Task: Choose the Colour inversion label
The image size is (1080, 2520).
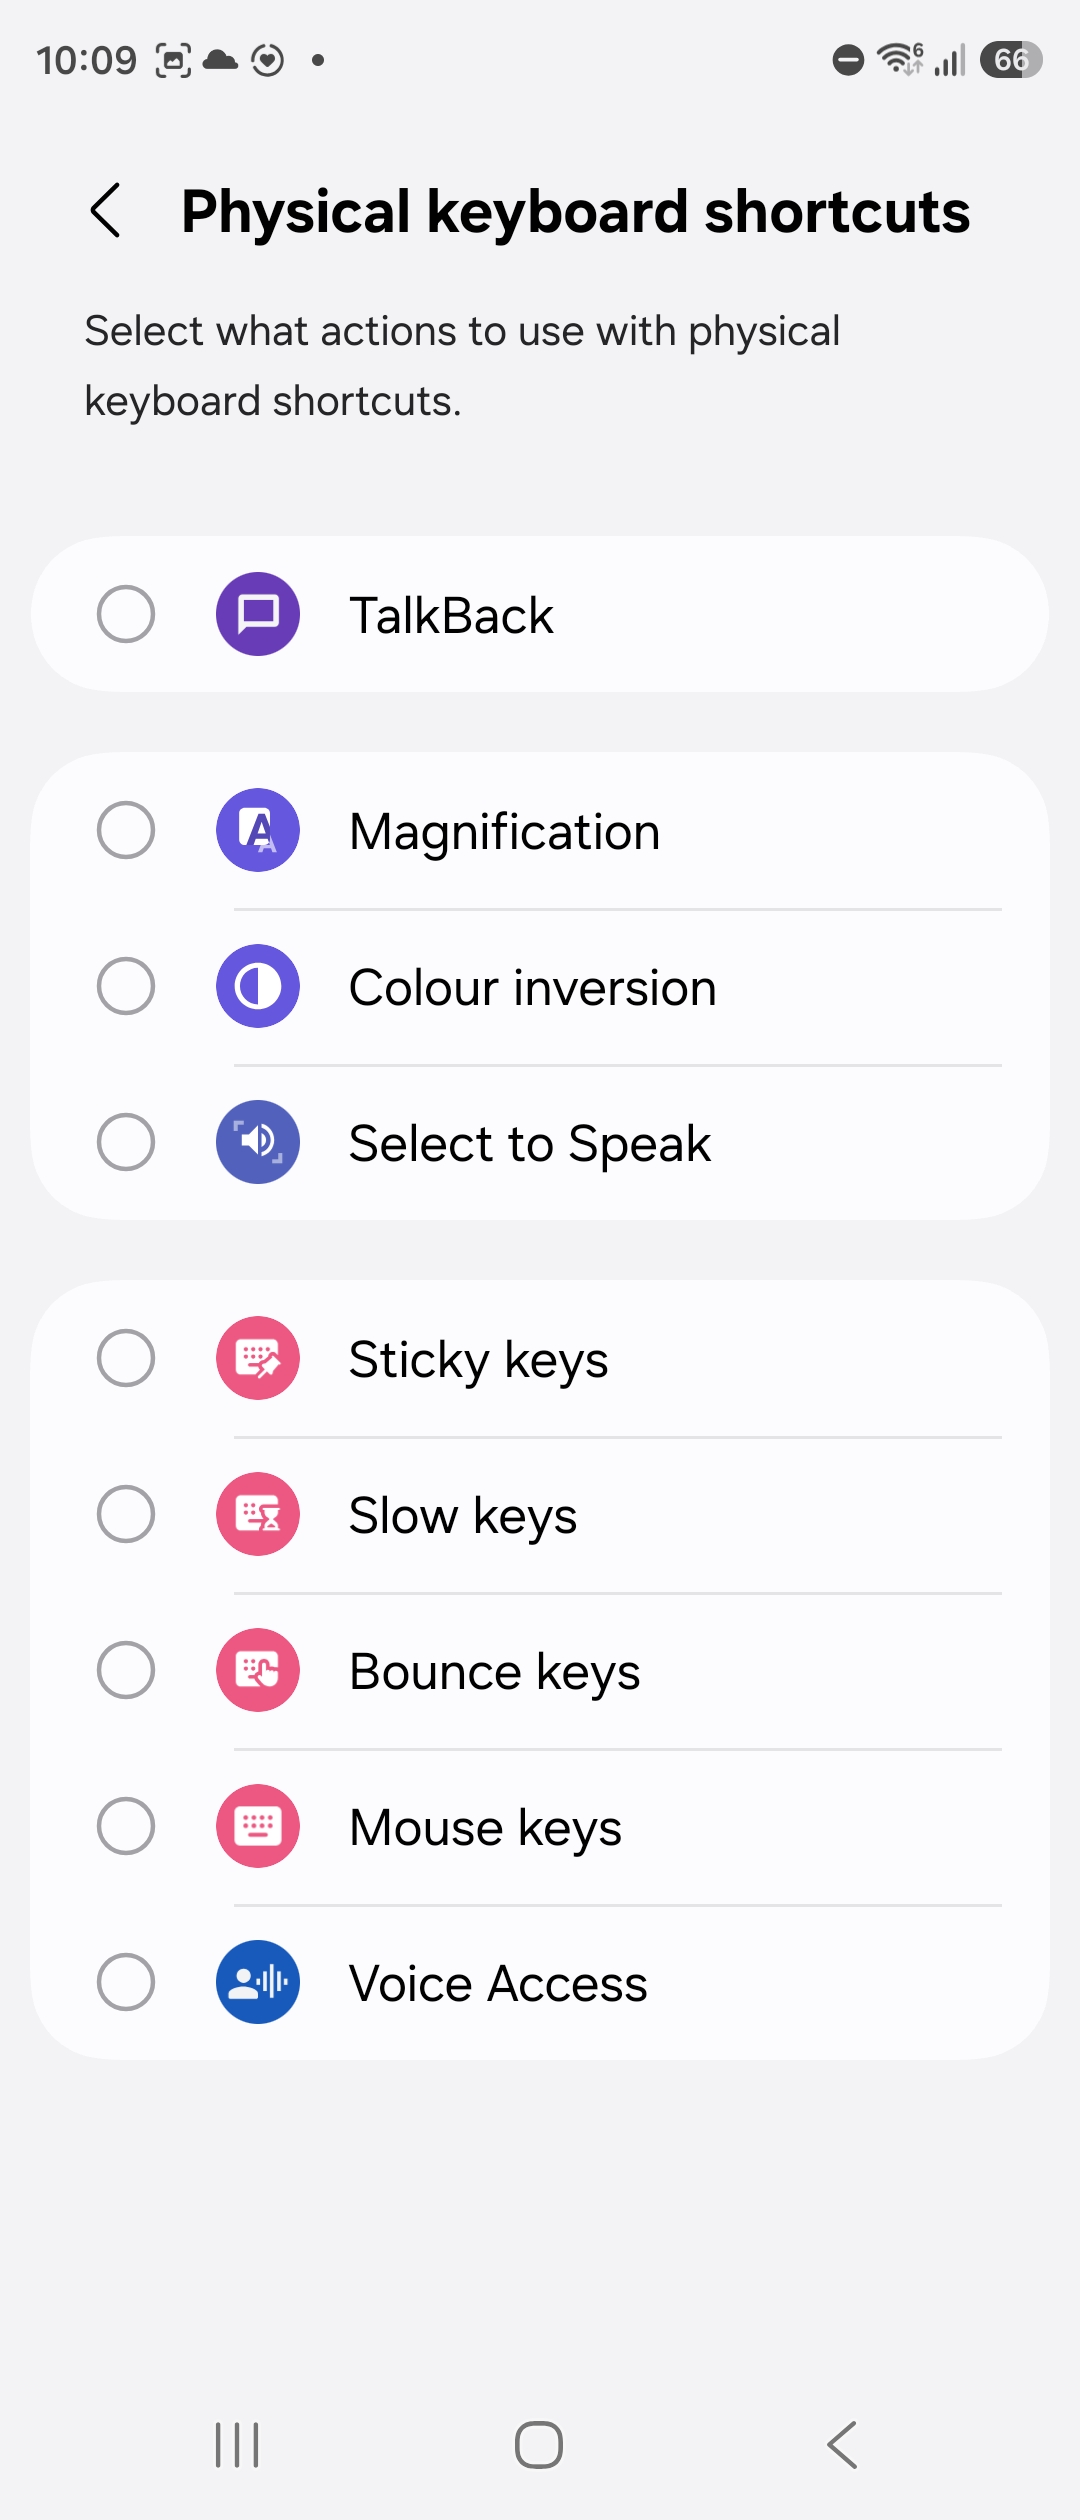Action: coord(533,988)
